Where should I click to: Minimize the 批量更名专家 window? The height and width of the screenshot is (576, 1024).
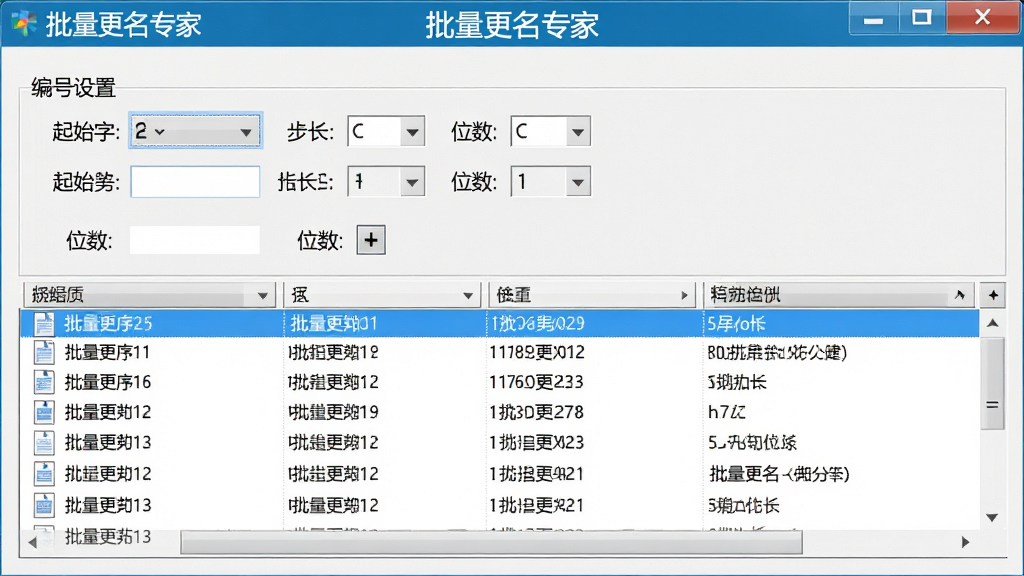(x=873, y=18)
